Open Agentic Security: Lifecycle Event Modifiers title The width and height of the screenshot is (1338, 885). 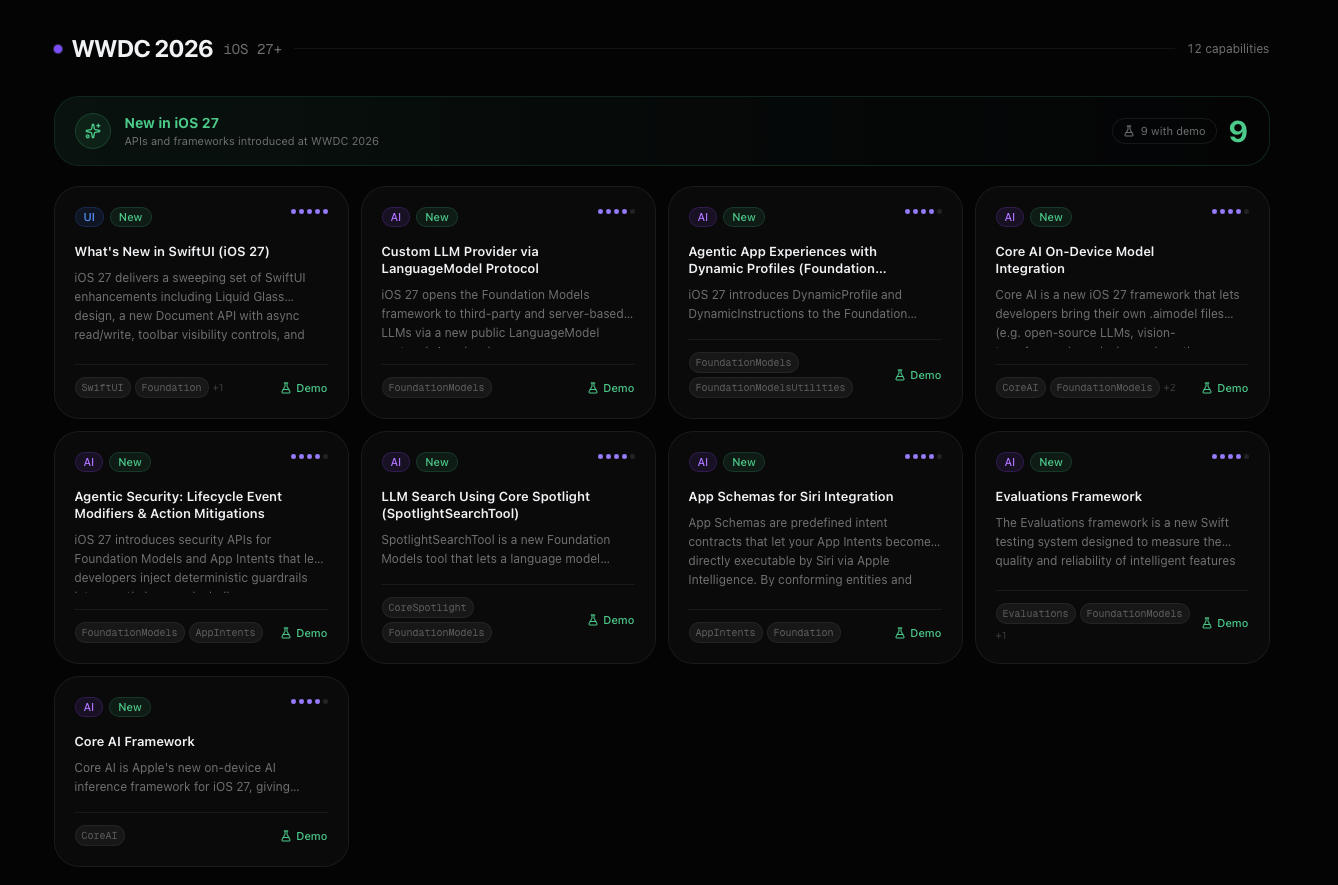click(x=178, y=505)
